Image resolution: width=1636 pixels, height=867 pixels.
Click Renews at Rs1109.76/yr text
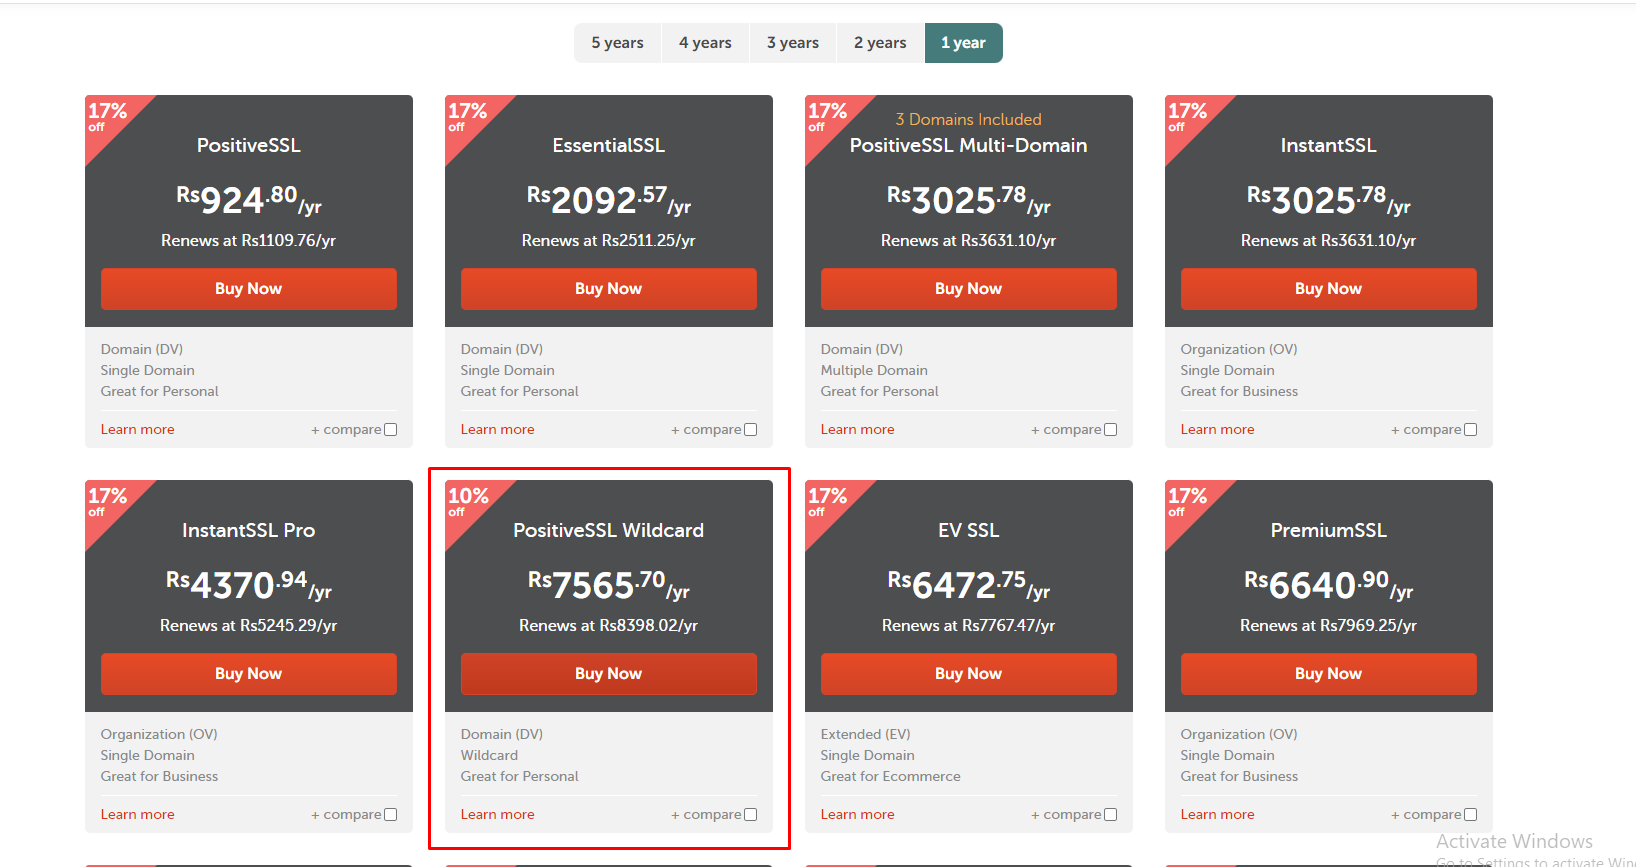click(x=249, y=241)
